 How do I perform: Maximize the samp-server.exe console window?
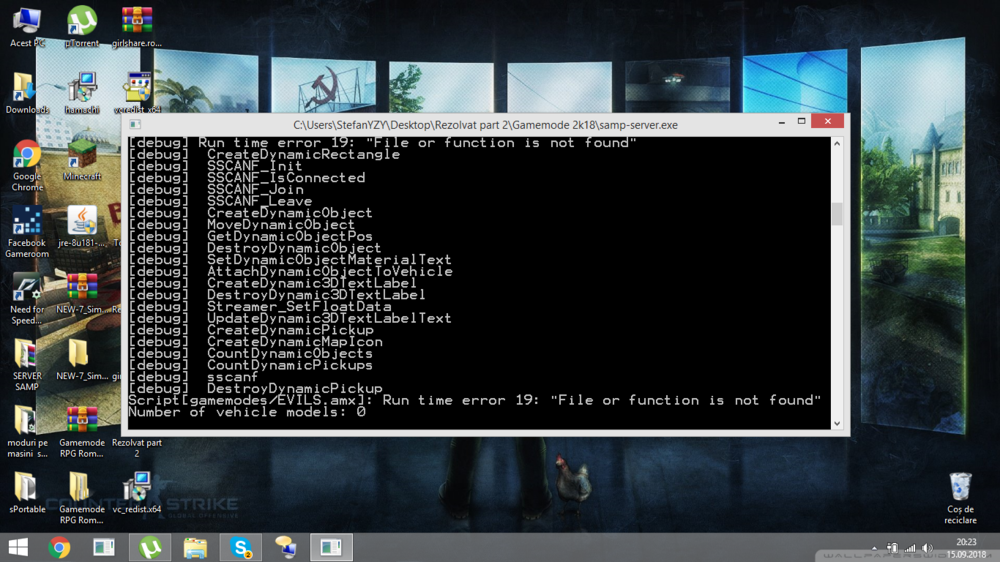802,122
